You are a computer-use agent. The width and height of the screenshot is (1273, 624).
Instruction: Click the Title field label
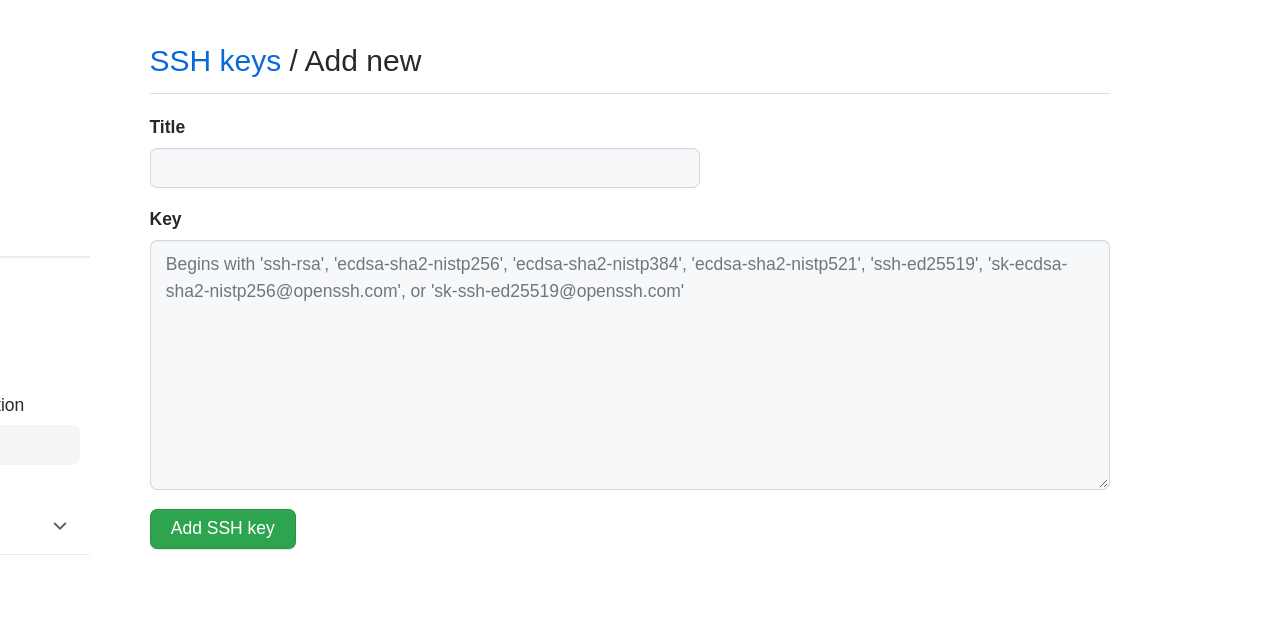pyautogui.click(x=167, y=127)
